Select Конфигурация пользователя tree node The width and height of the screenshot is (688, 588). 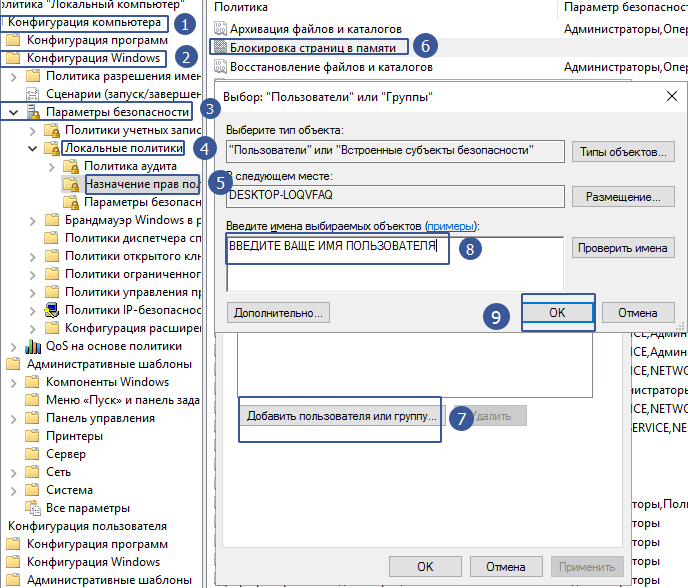click(87, 526)
